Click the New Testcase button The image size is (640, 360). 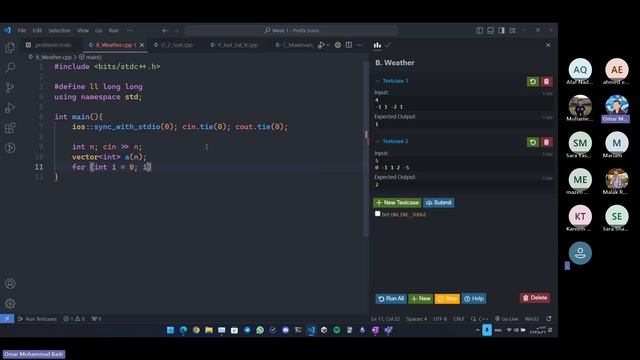pyautogui.click(x=397, y=202)
